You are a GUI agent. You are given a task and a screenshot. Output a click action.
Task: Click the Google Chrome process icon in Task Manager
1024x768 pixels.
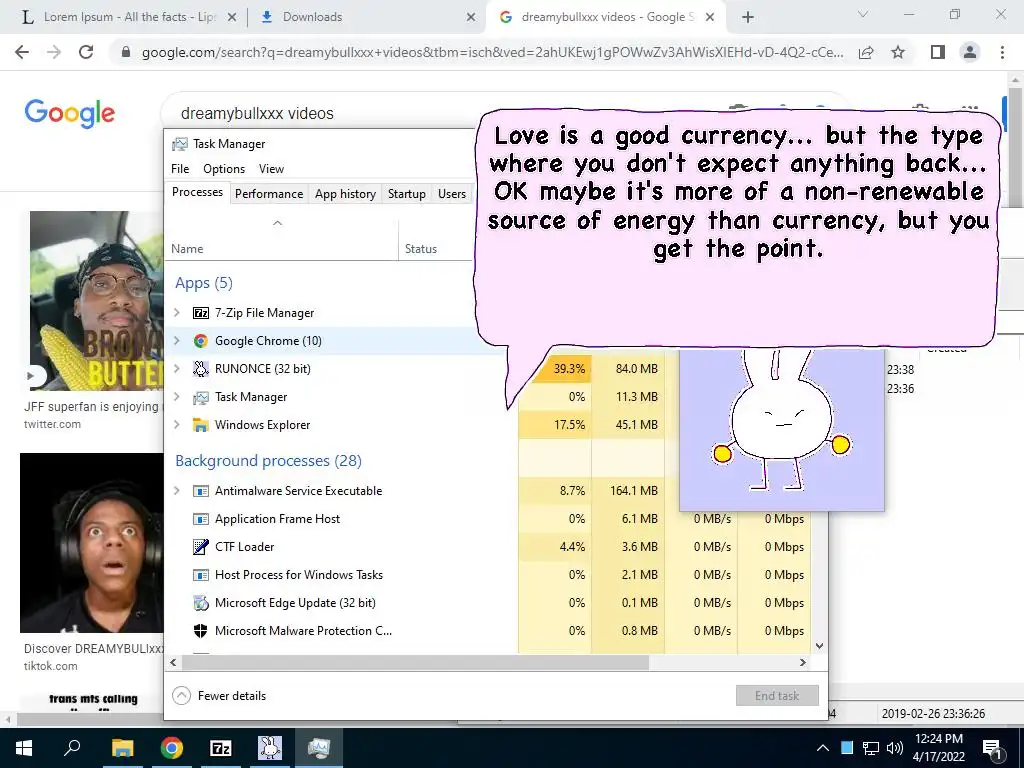tap(200, 341)
